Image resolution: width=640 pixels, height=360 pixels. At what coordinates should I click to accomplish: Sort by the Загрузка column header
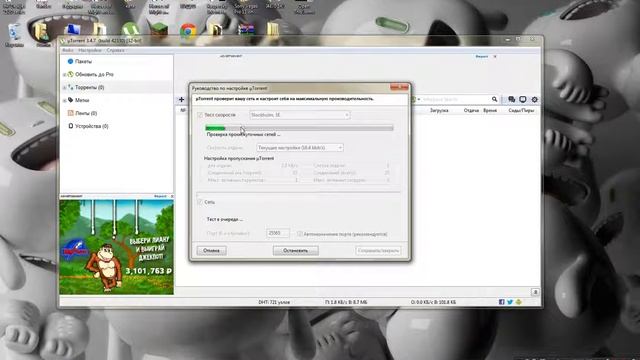pos(439,111)
